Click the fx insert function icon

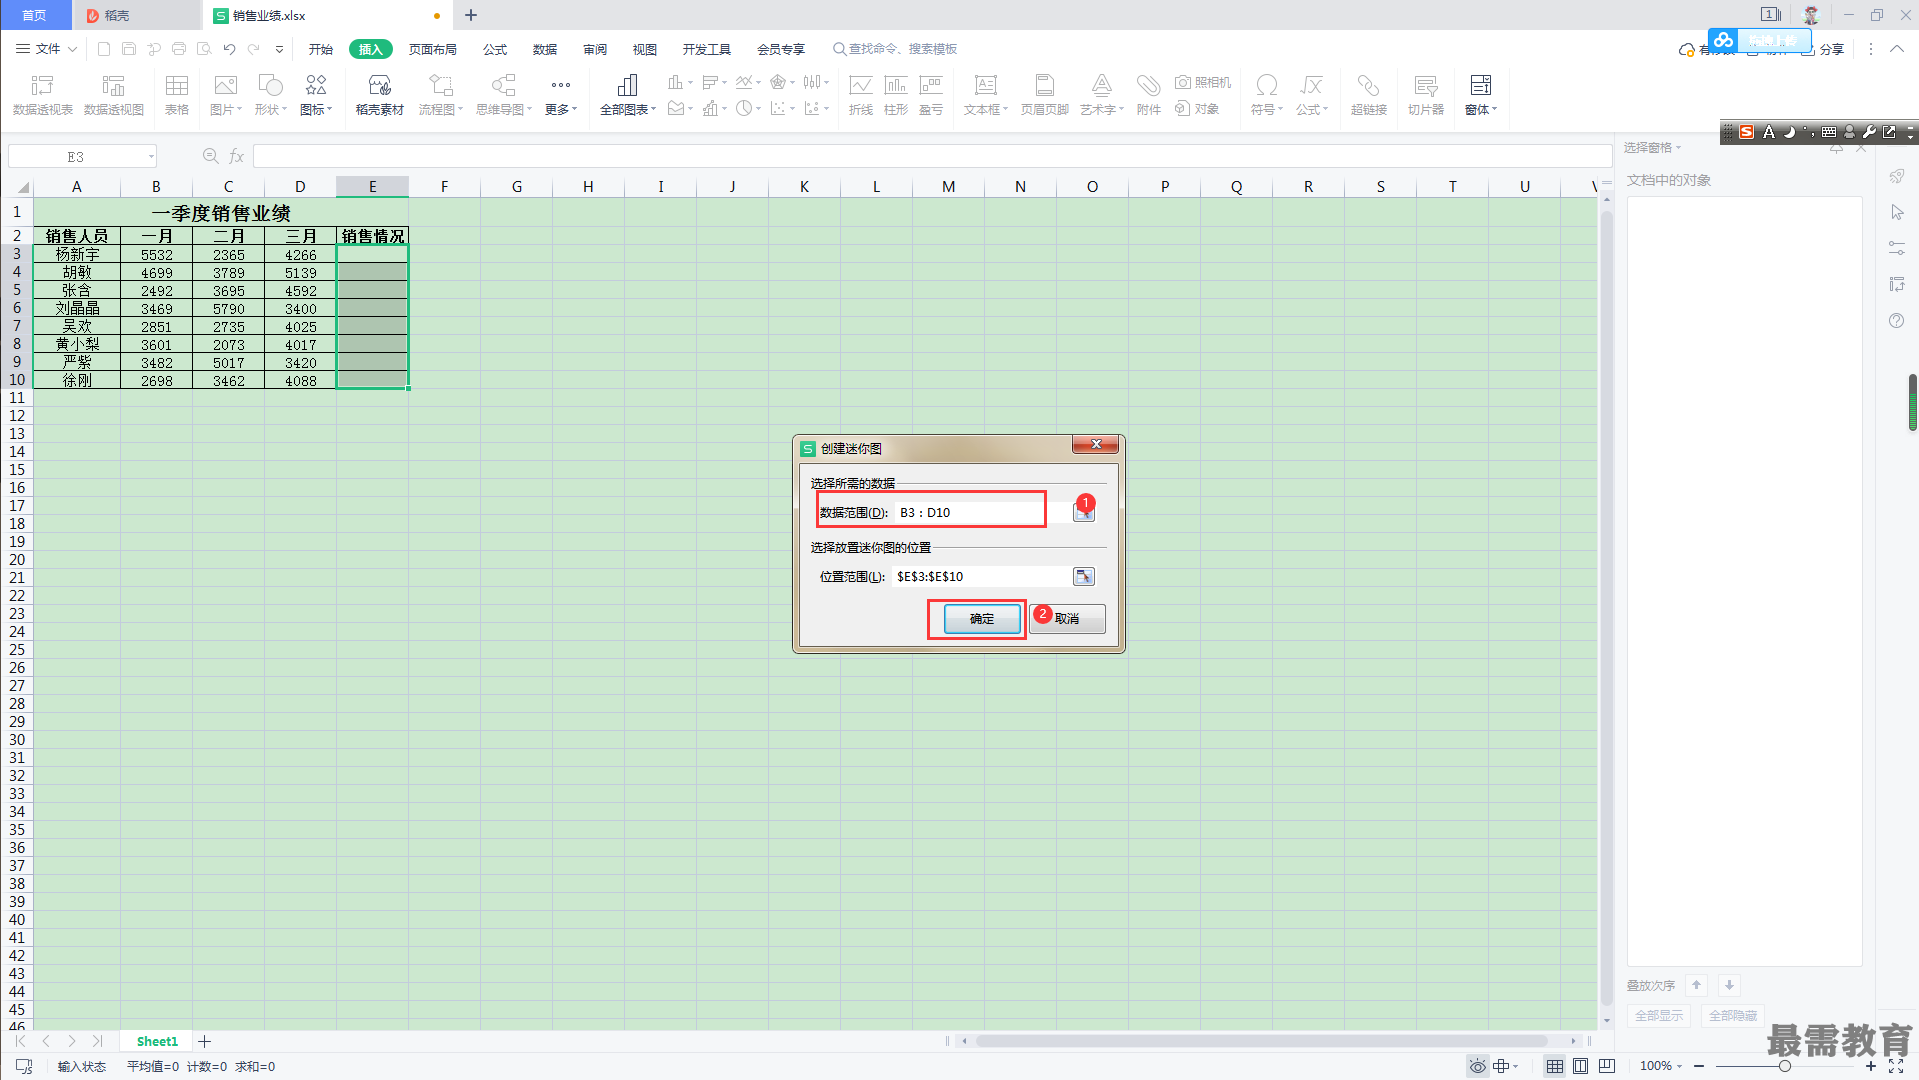pyautogui.click(x=237, y=156)
